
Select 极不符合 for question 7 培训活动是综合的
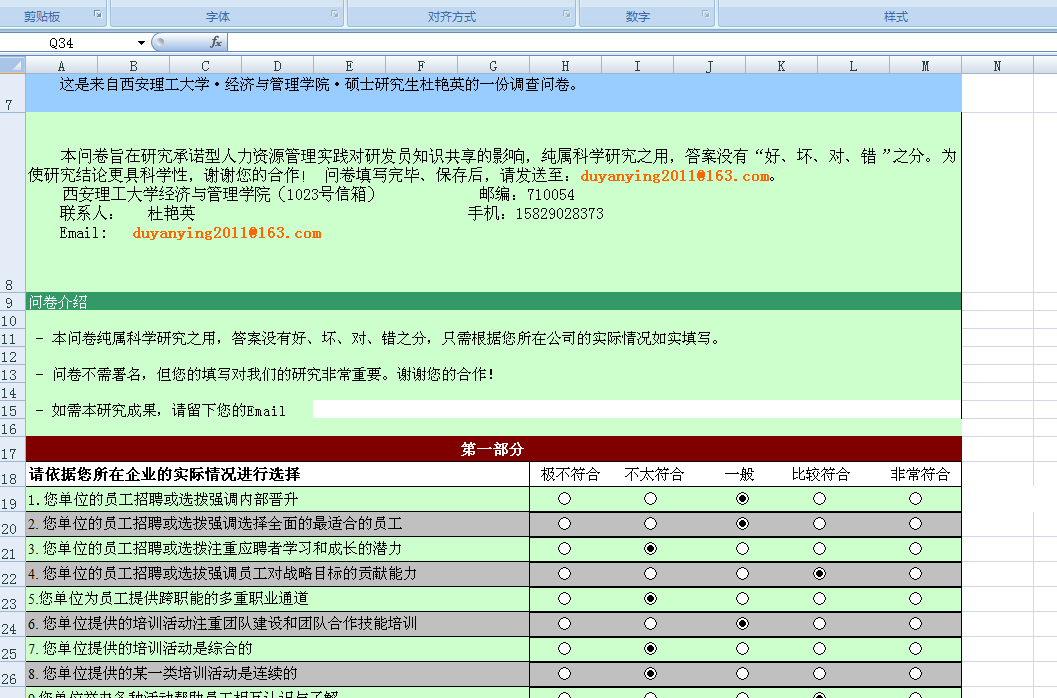pos(564,649)
